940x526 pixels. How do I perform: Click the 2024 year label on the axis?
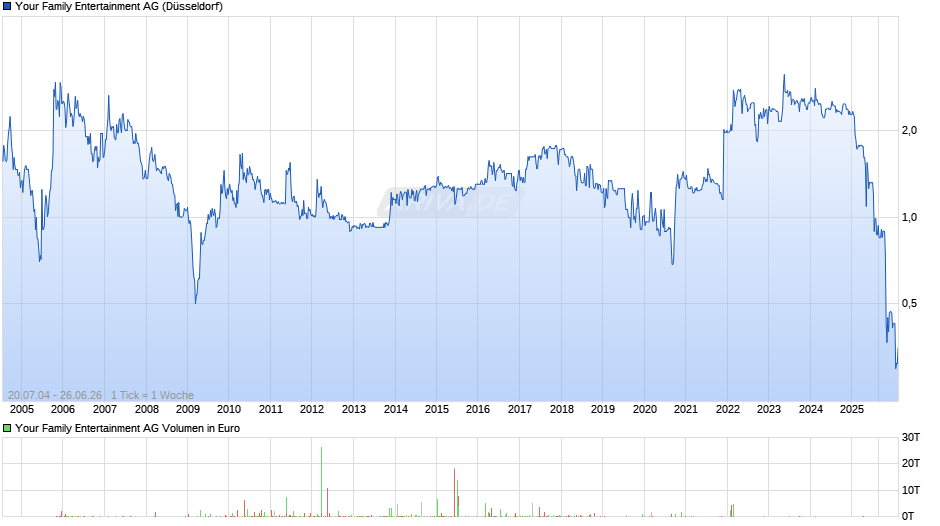coord(811,409)
